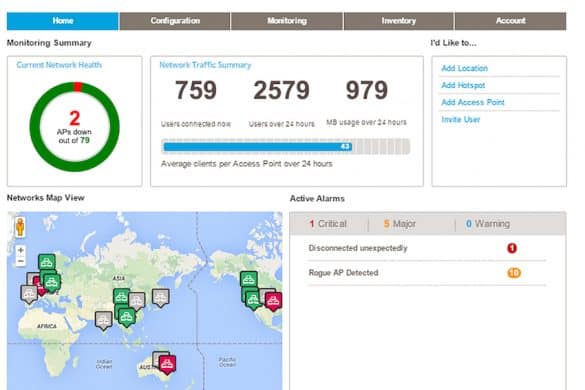This screenshot has width=585, height=390.
Task: Open the Invite User link
Action: click(461, 119)
